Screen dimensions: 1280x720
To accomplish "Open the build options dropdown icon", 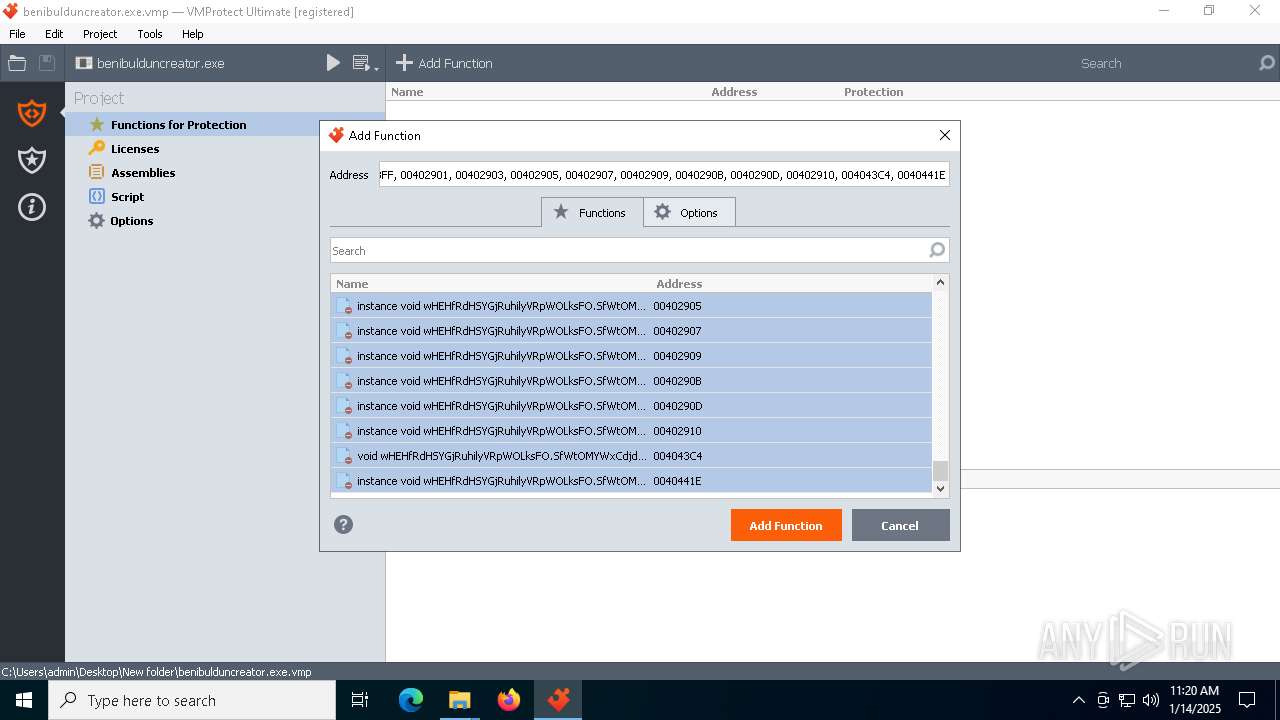I will (x=366, y=63).
